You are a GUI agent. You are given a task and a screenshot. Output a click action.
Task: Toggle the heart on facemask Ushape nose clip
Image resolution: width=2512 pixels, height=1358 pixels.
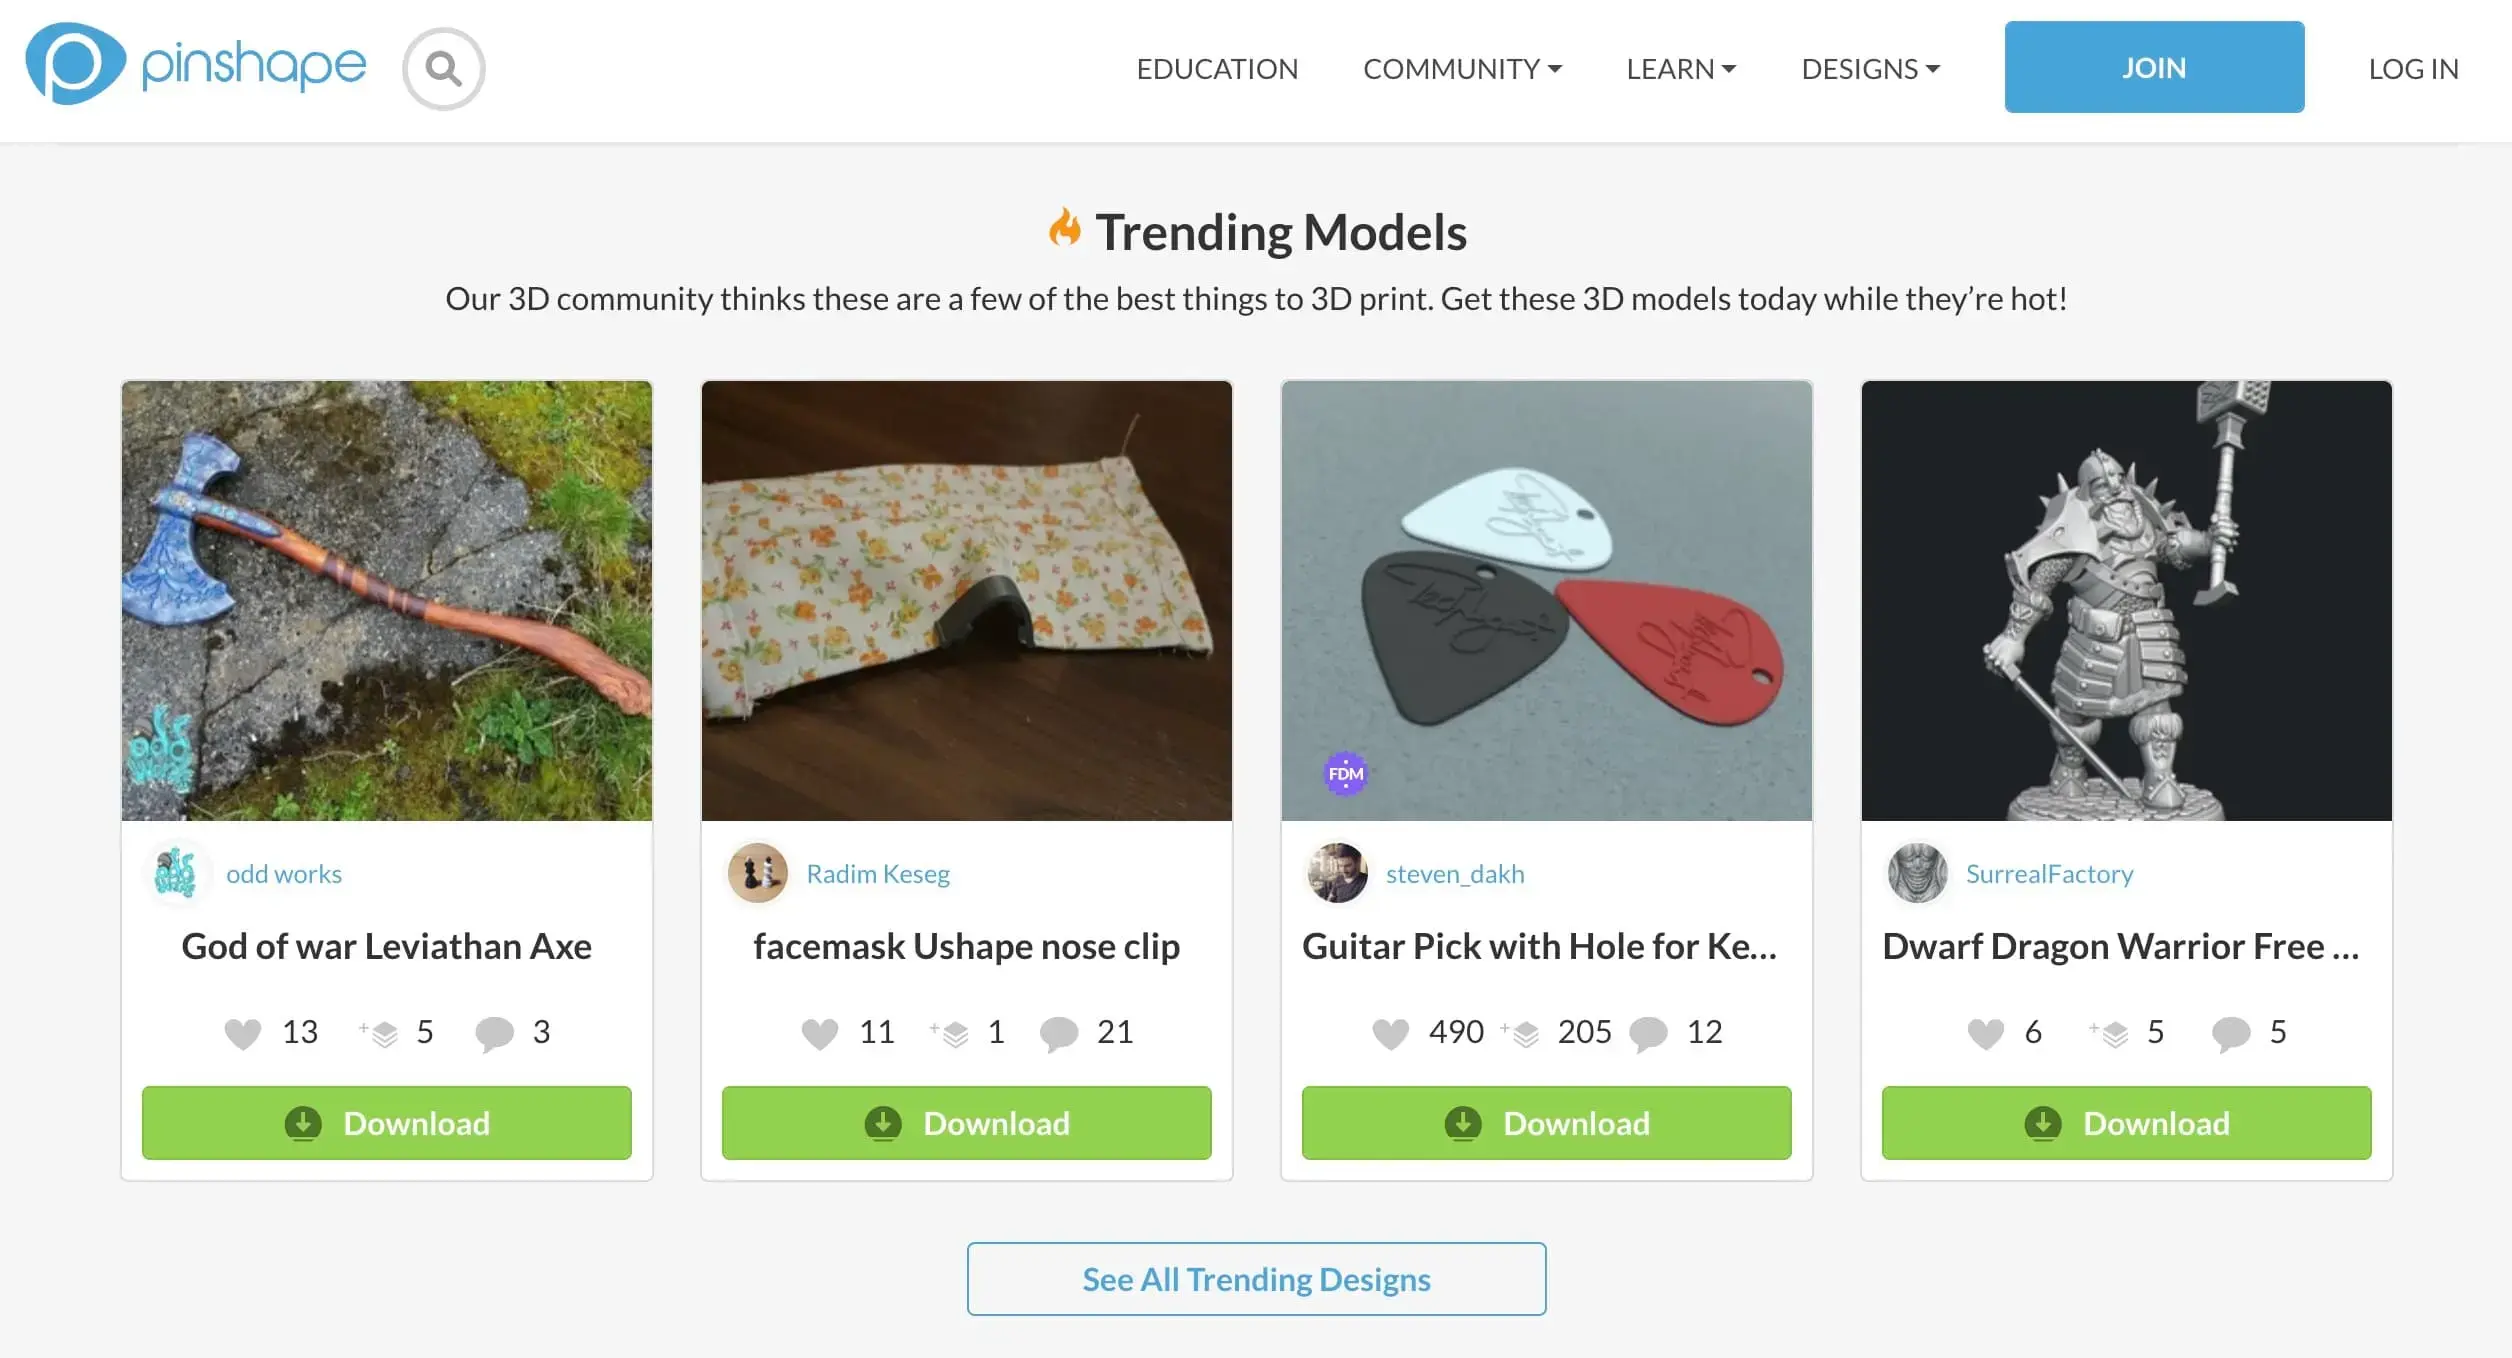(820, 1033)
